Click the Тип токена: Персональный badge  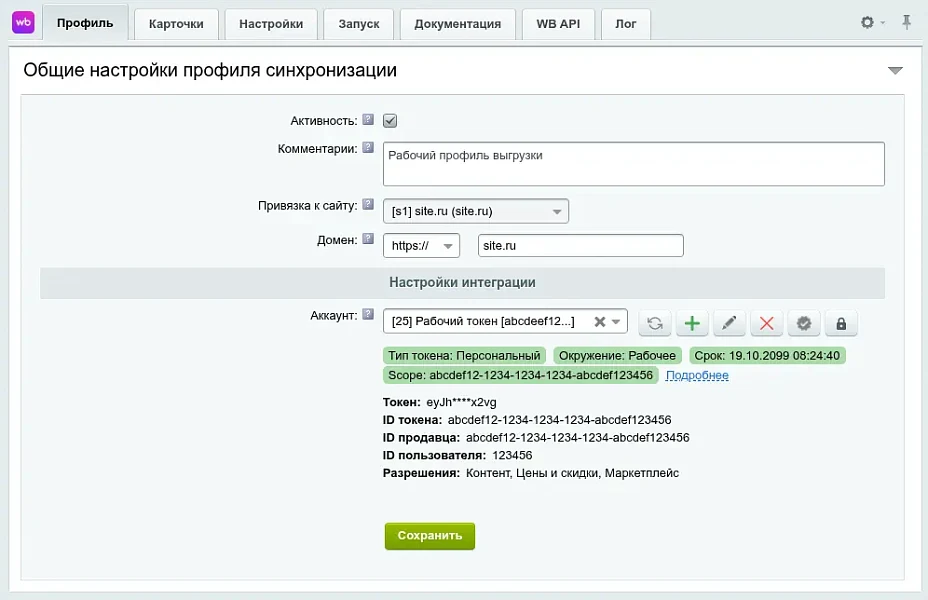tap(465, 356)
